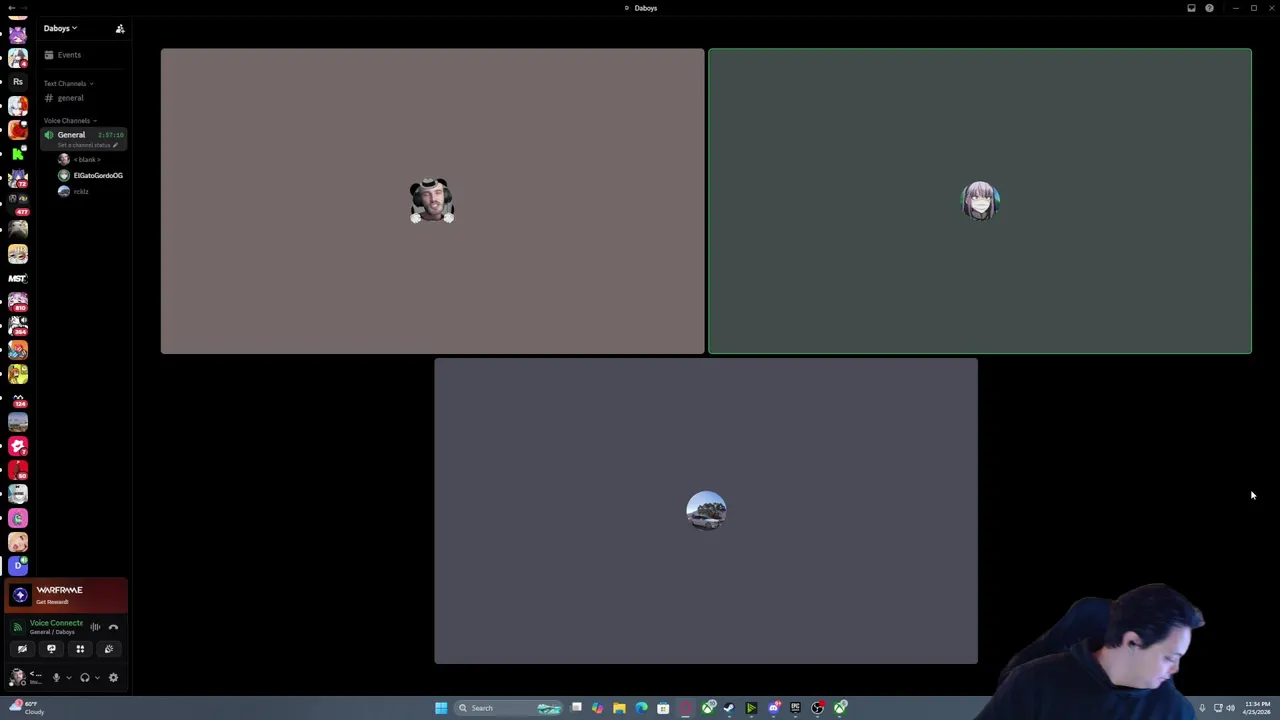Open the soundboard button
The width and height of the screenshot is (1280, 720).
[109, 649]
